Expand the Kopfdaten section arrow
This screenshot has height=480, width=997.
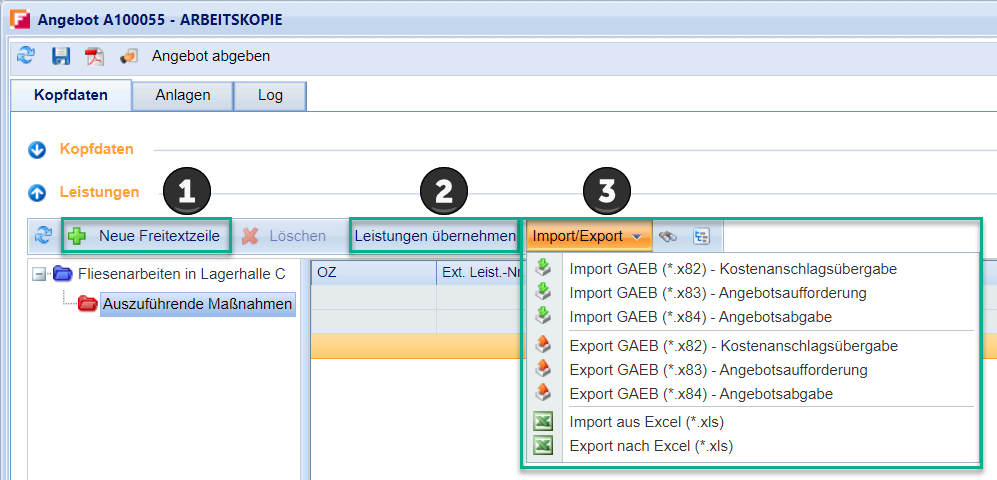pyautogui.click(x=38, y=150)
